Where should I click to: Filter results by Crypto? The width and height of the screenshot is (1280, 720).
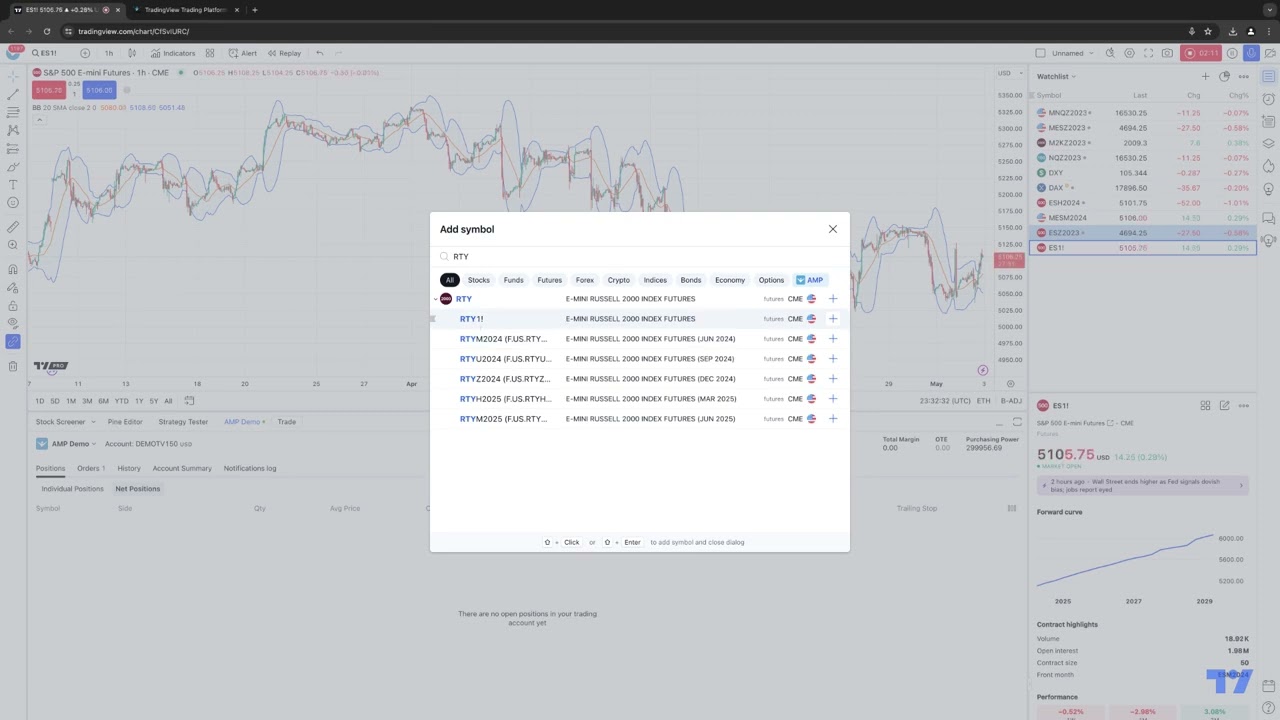(619, 280)
